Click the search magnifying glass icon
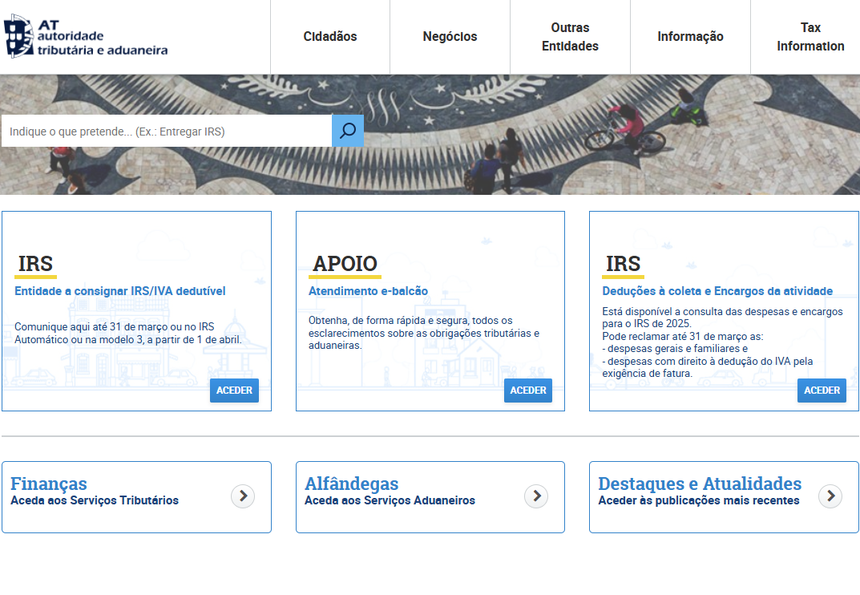The width and height of the screenshot is (860, 595). tap(347, 130)
